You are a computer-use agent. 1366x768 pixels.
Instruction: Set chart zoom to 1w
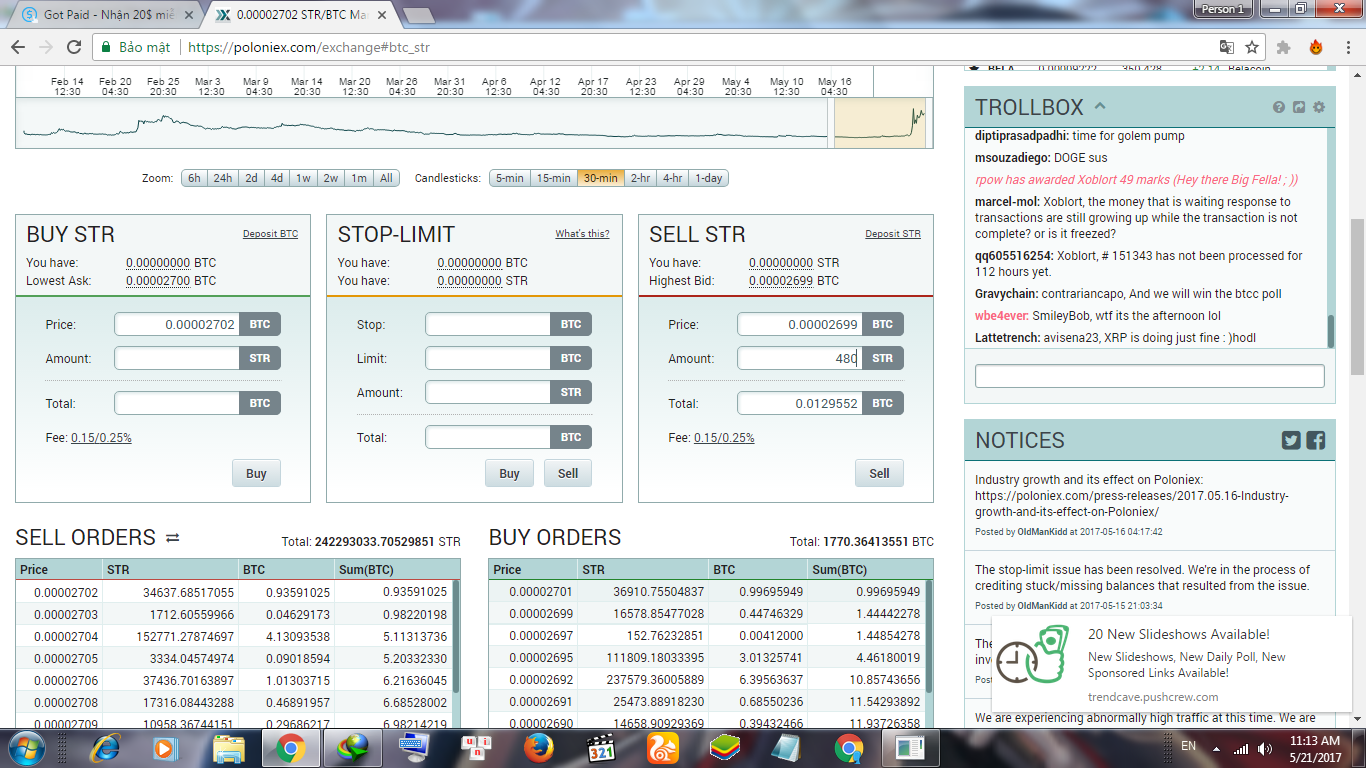[x=304, y=178]
